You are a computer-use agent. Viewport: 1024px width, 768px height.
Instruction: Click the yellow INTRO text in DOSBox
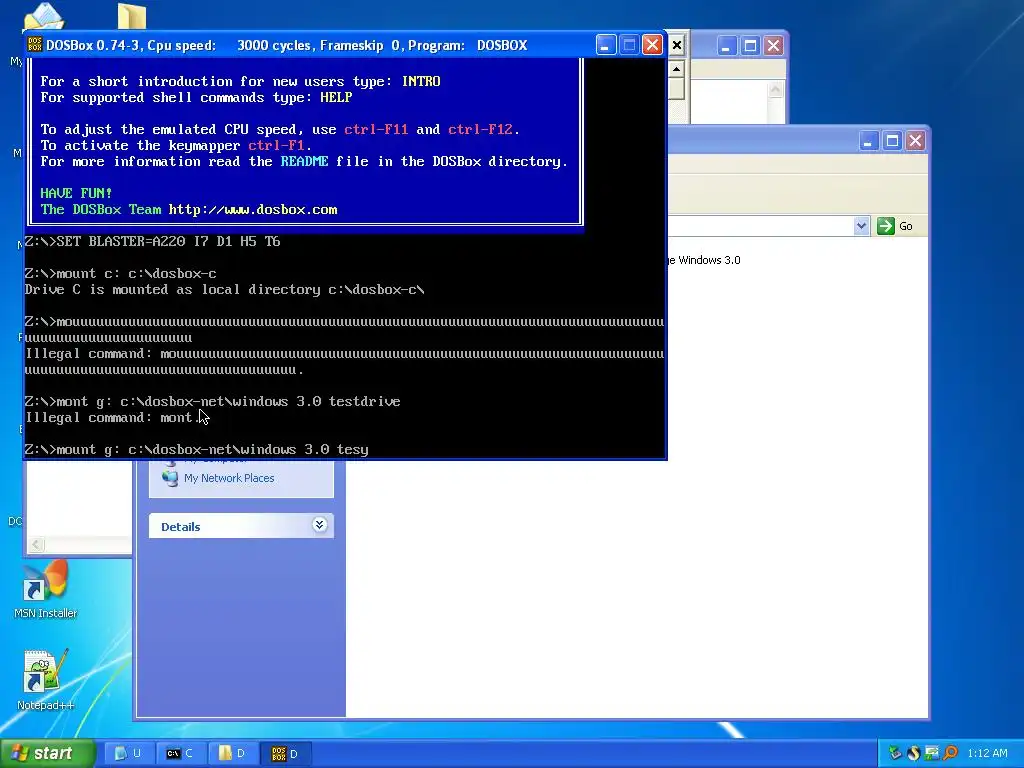pos(421,81)
